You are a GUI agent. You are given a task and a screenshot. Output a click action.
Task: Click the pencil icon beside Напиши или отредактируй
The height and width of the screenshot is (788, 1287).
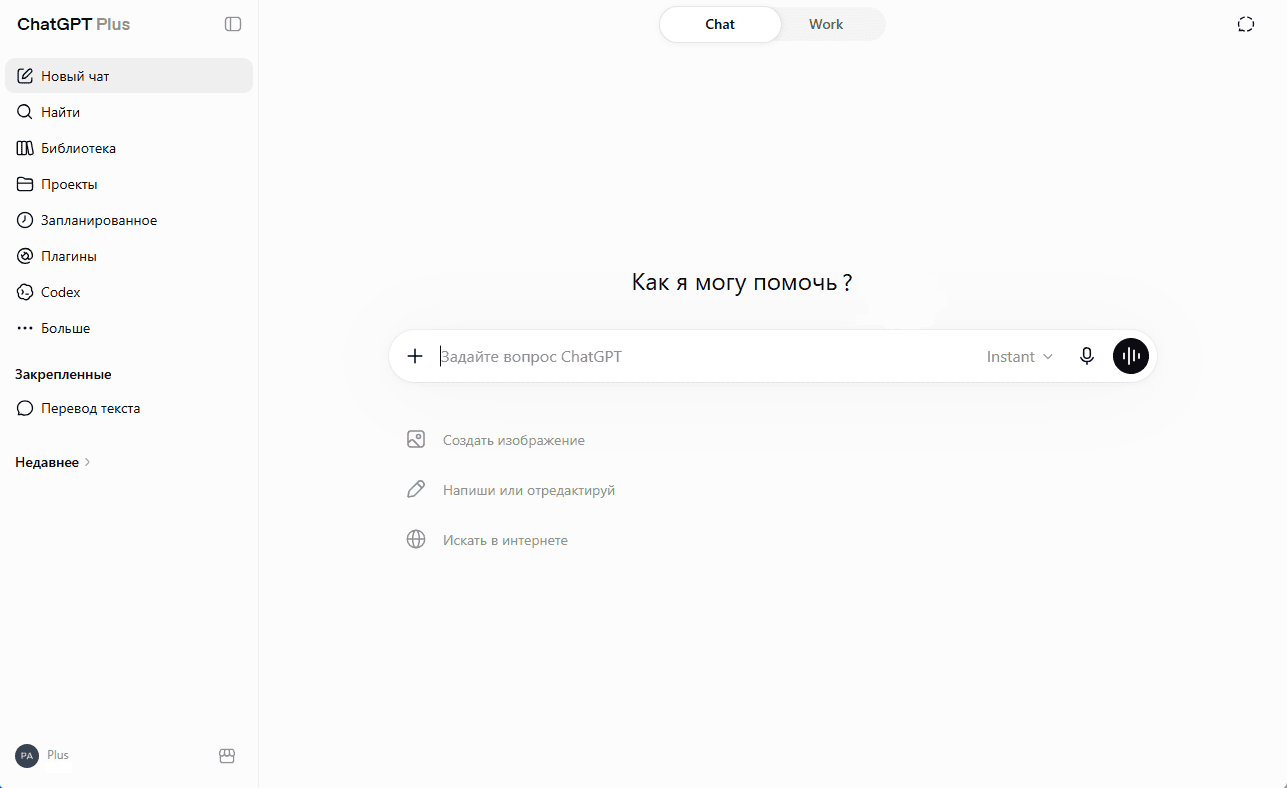[x=416, y=490]
